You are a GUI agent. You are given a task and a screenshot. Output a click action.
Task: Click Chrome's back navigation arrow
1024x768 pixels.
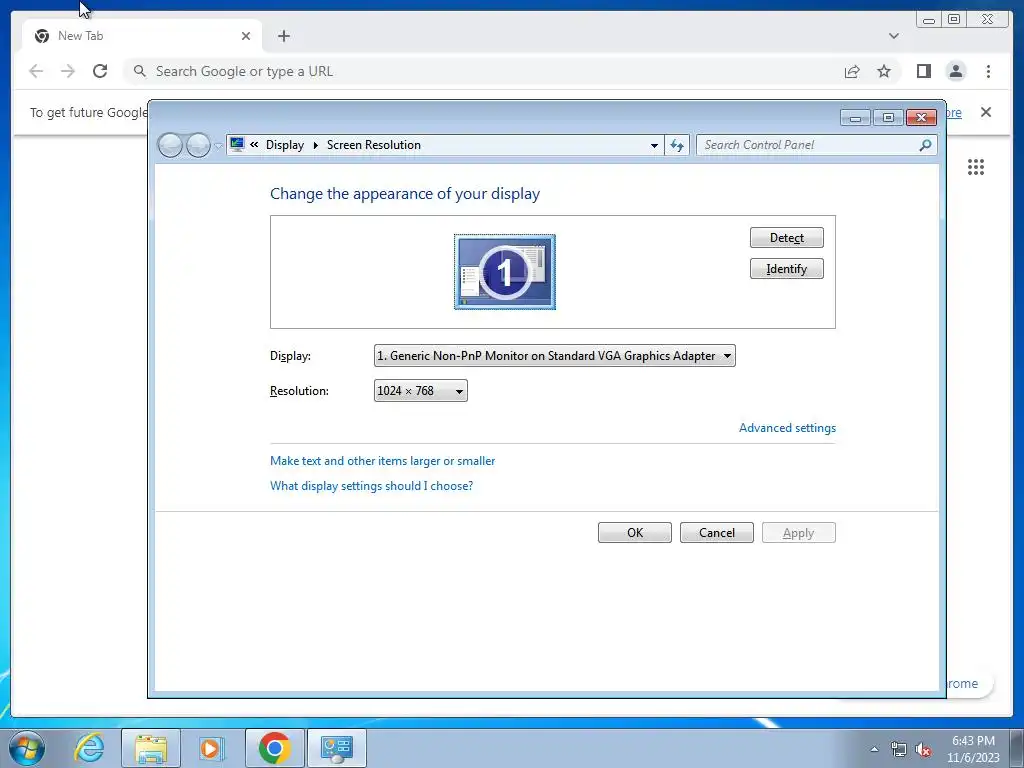pos(36,71)
